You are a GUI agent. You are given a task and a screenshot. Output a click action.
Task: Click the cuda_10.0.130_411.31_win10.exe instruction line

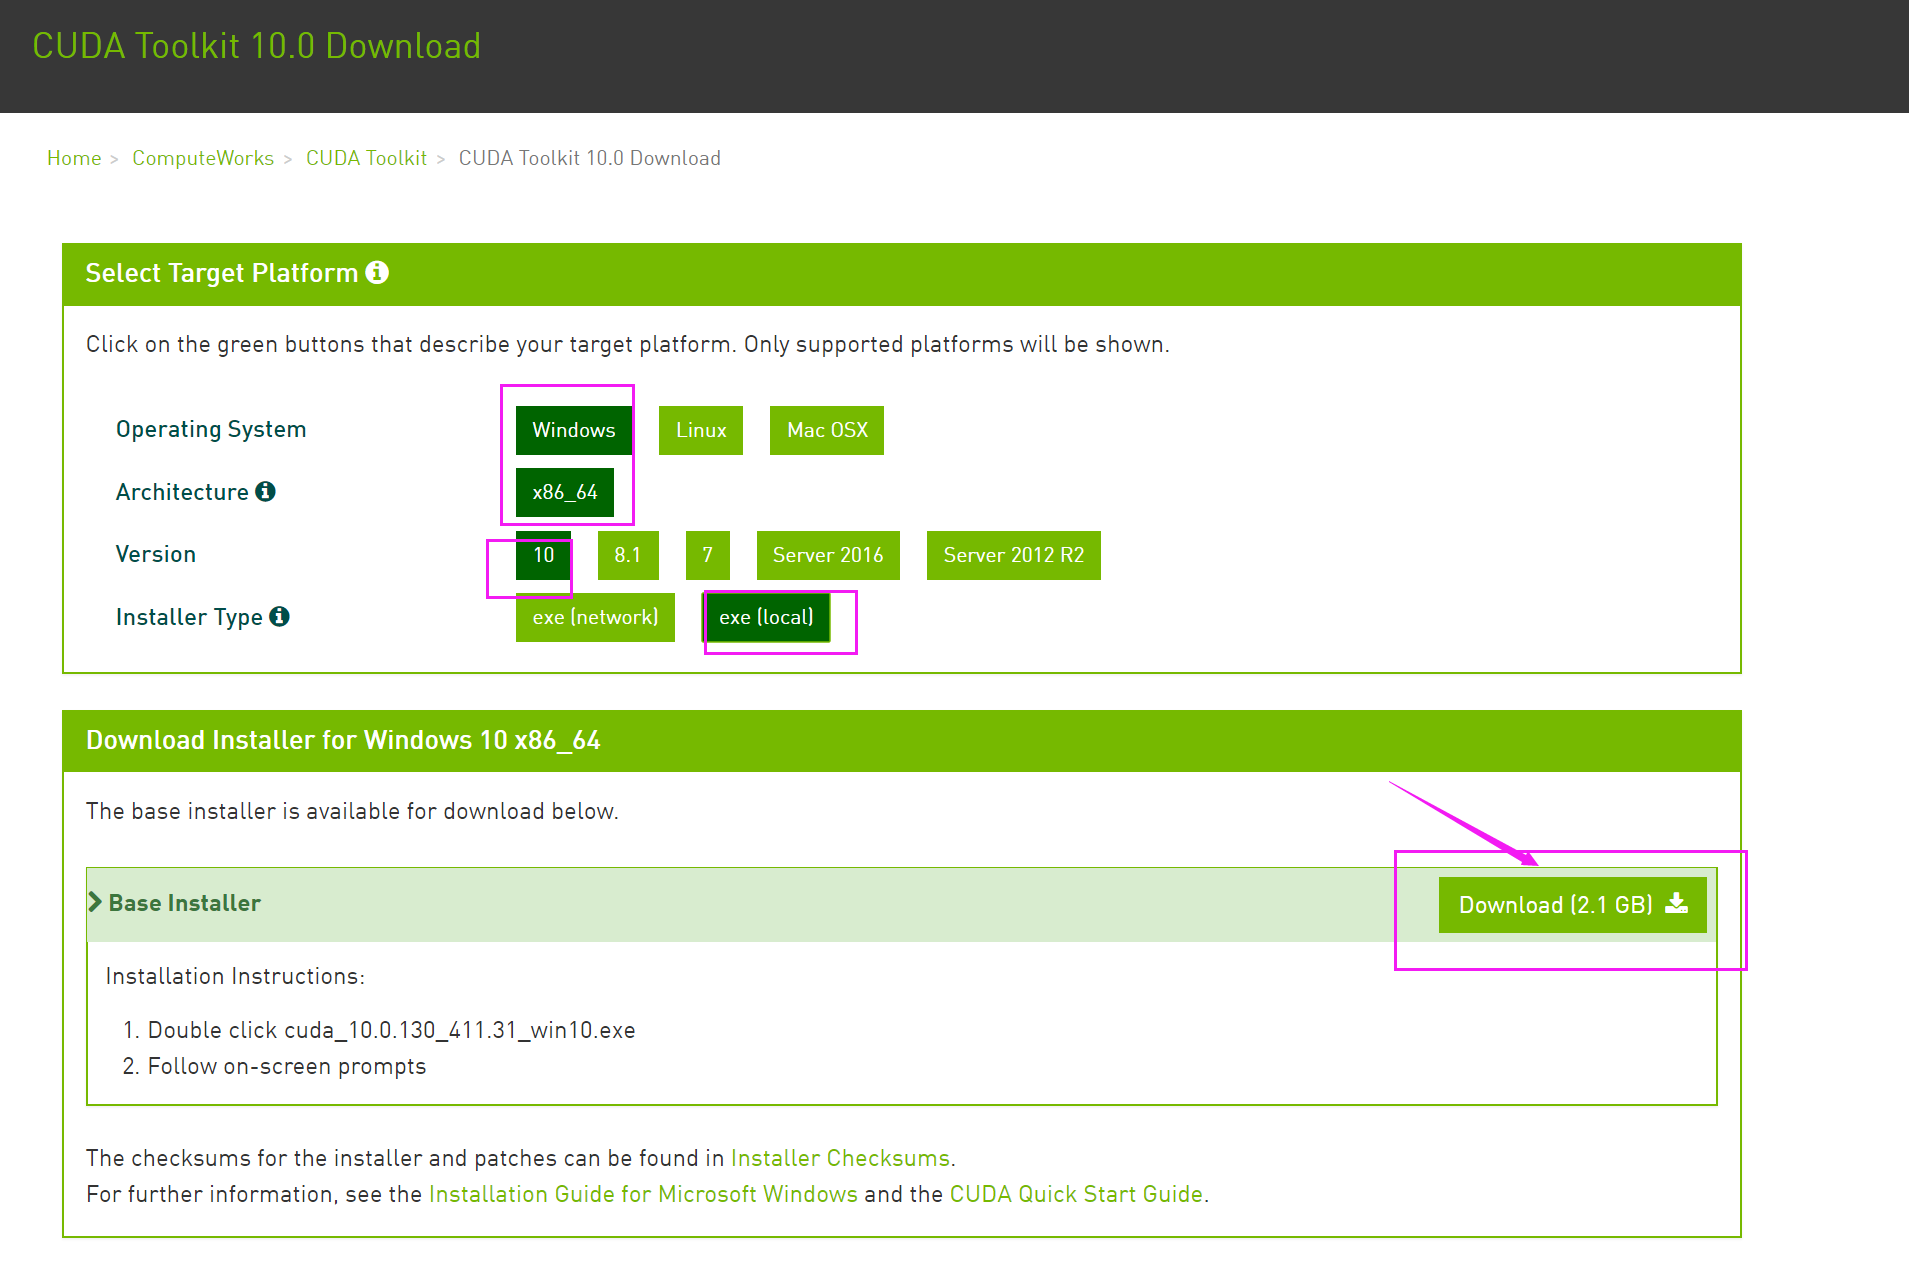pos(391,1030)
